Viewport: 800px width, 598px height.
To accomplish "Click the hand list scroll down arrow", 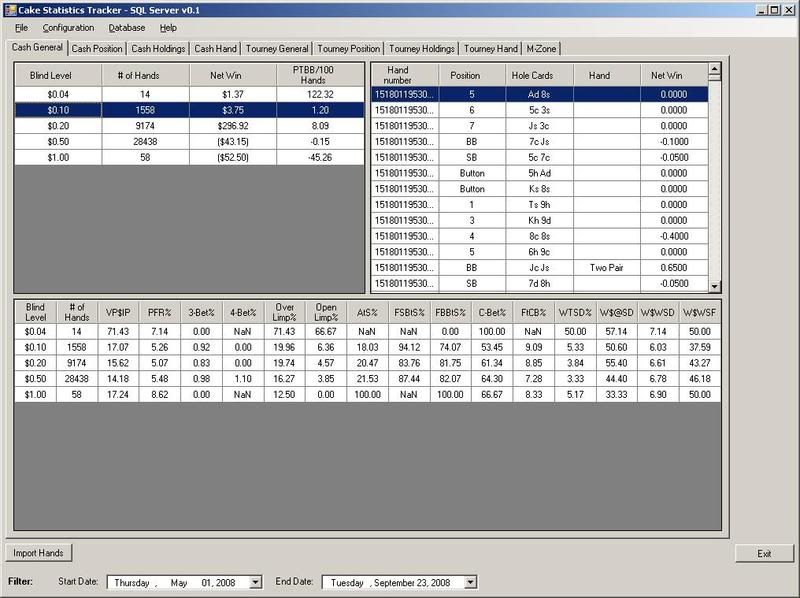I will click(x=715, y=287).
